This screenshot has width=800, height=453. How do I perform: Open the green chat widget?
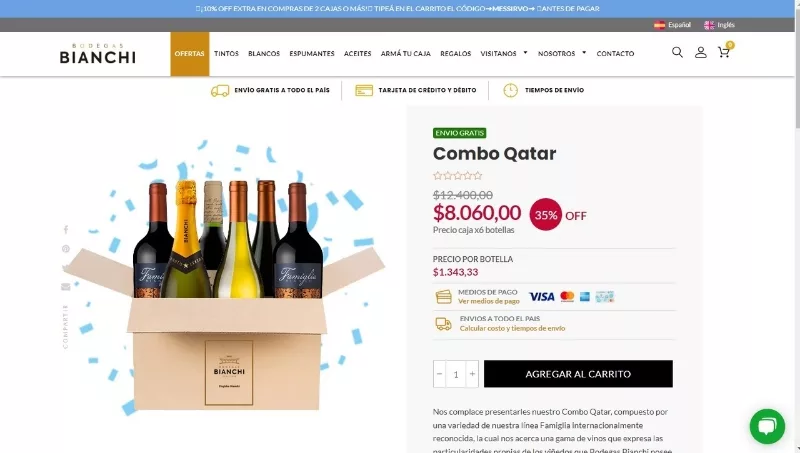[767, 427]
